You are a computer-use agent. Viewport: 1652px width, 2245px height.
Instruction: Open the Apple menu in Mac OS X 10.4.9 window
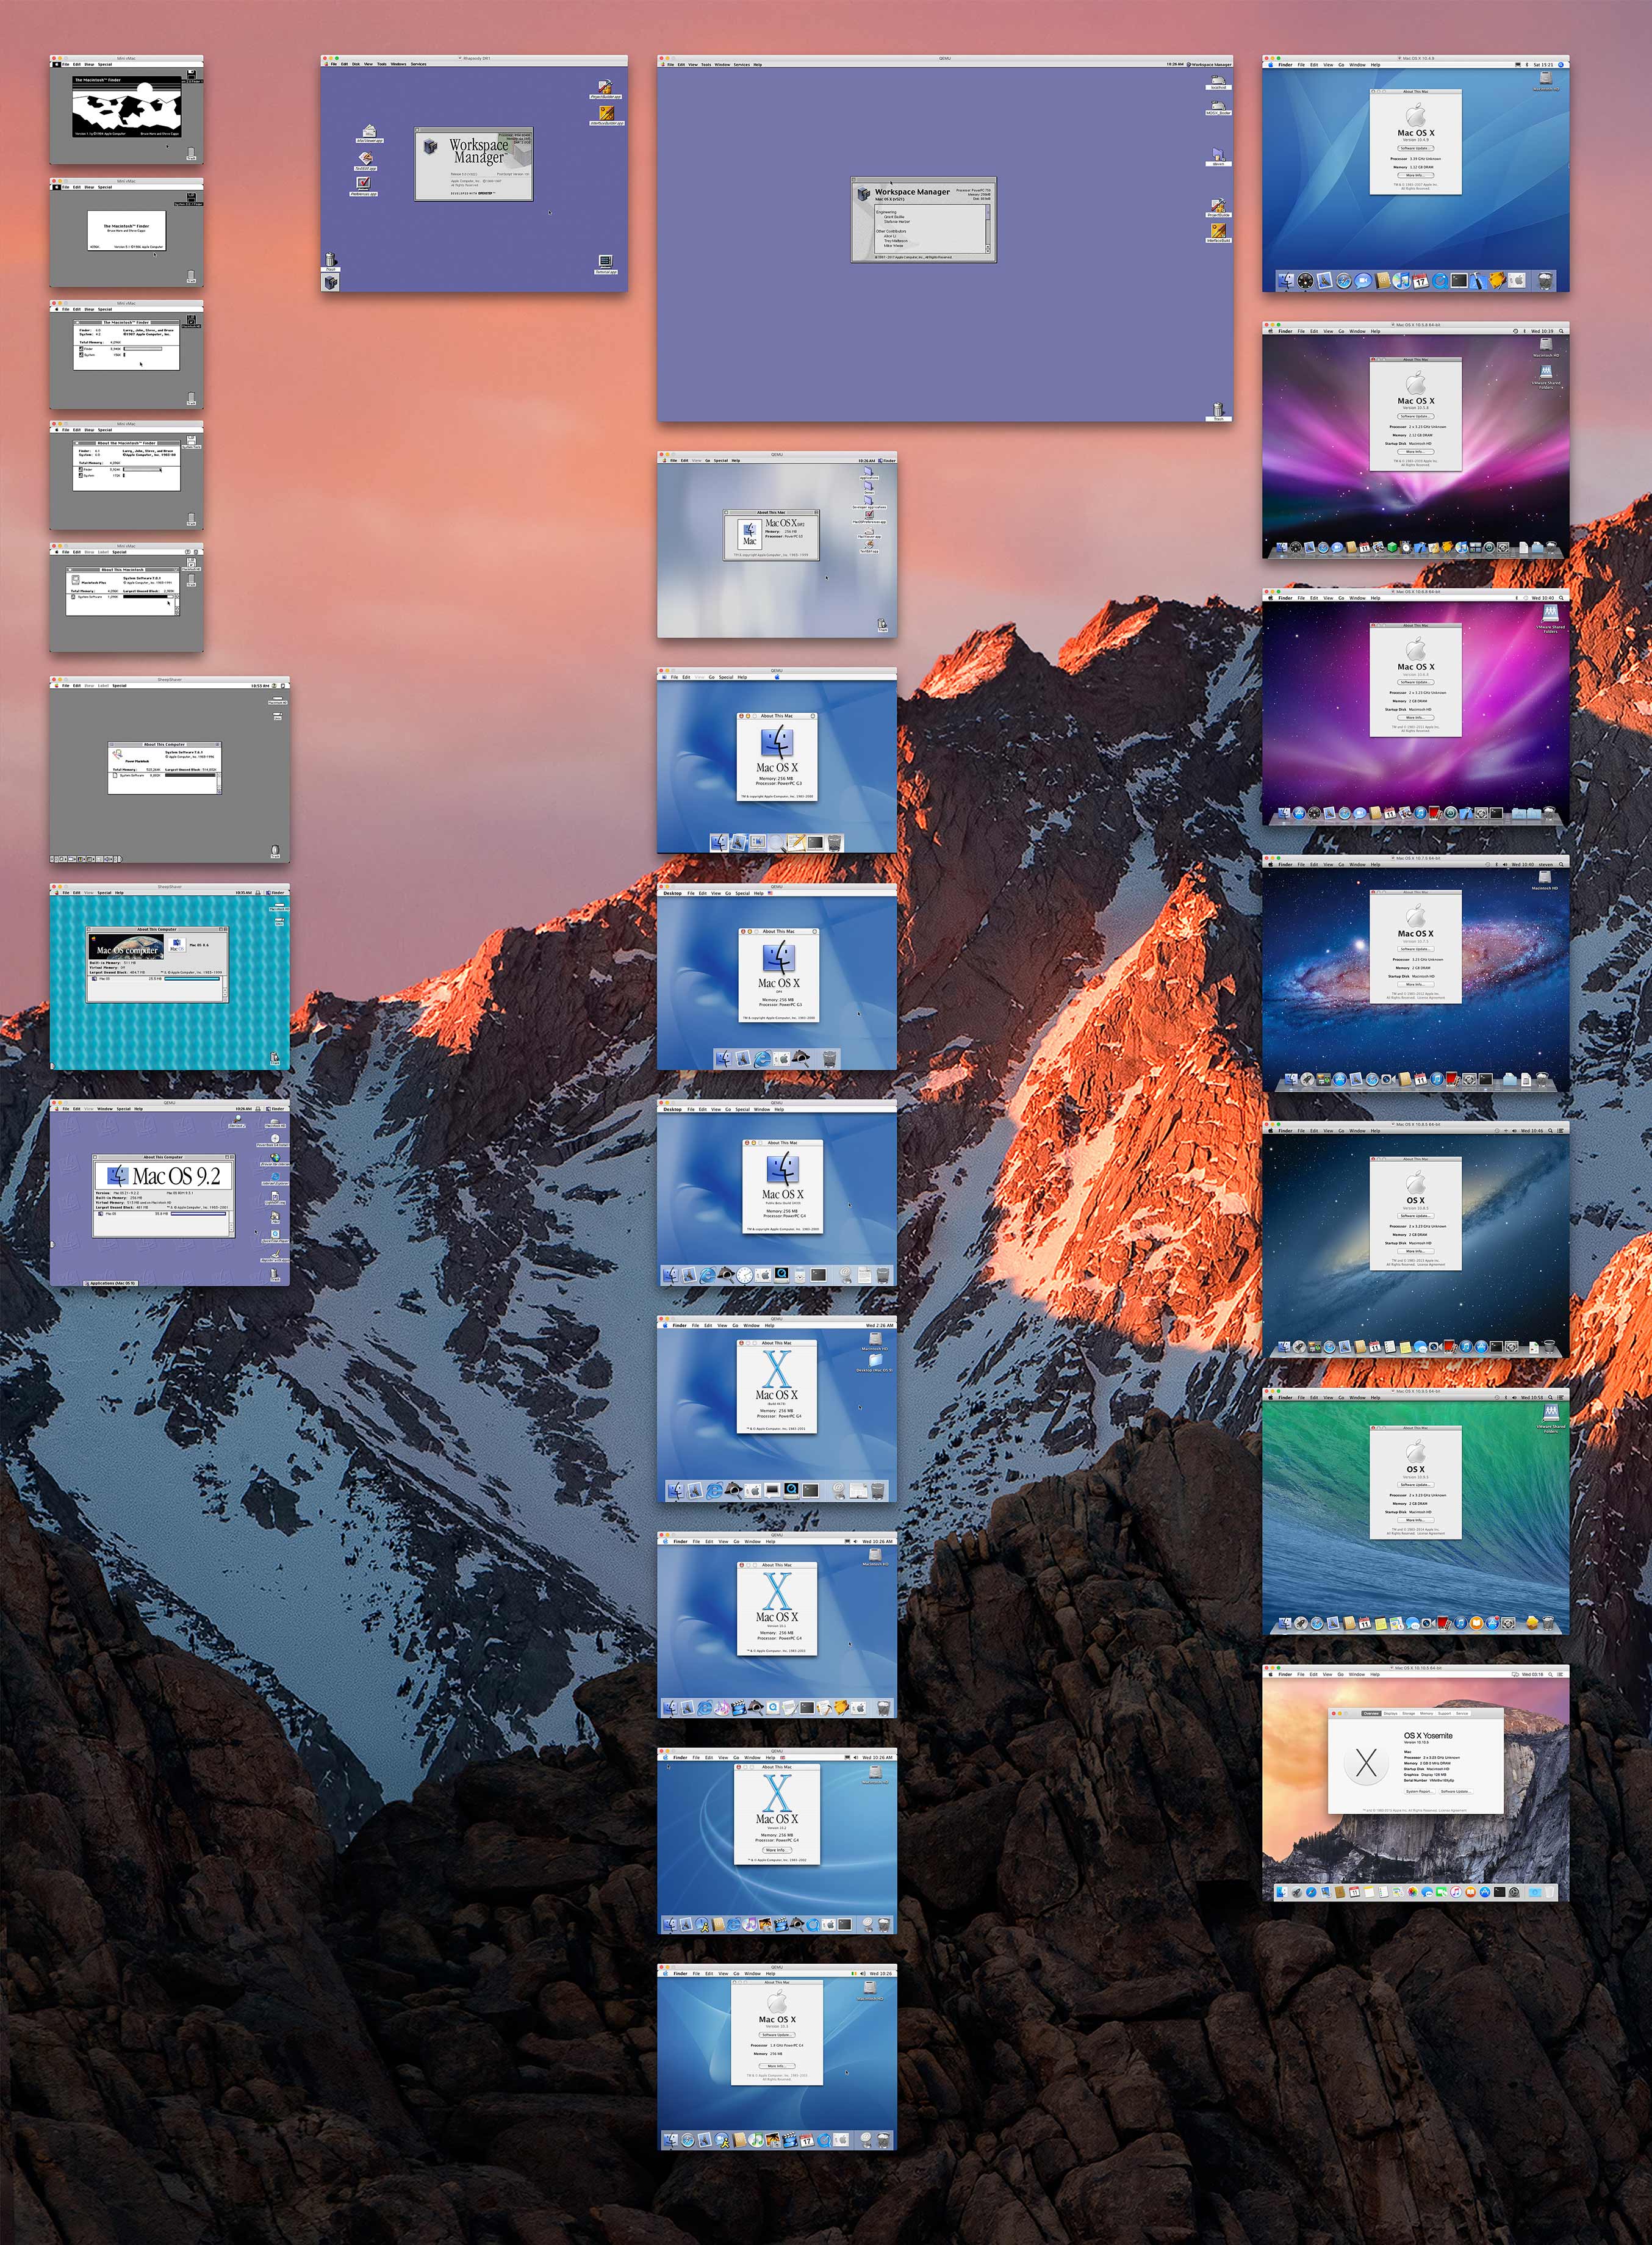pos(1271,65)
